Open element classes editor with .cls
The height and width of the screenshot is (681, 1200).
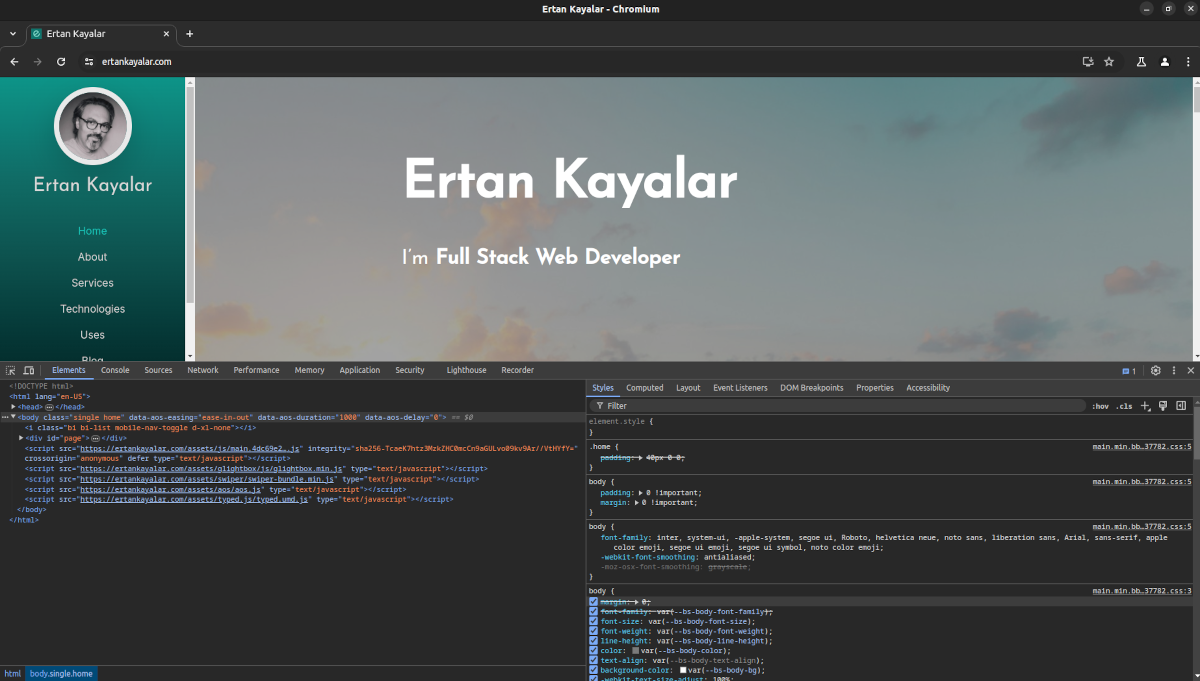1123,406
